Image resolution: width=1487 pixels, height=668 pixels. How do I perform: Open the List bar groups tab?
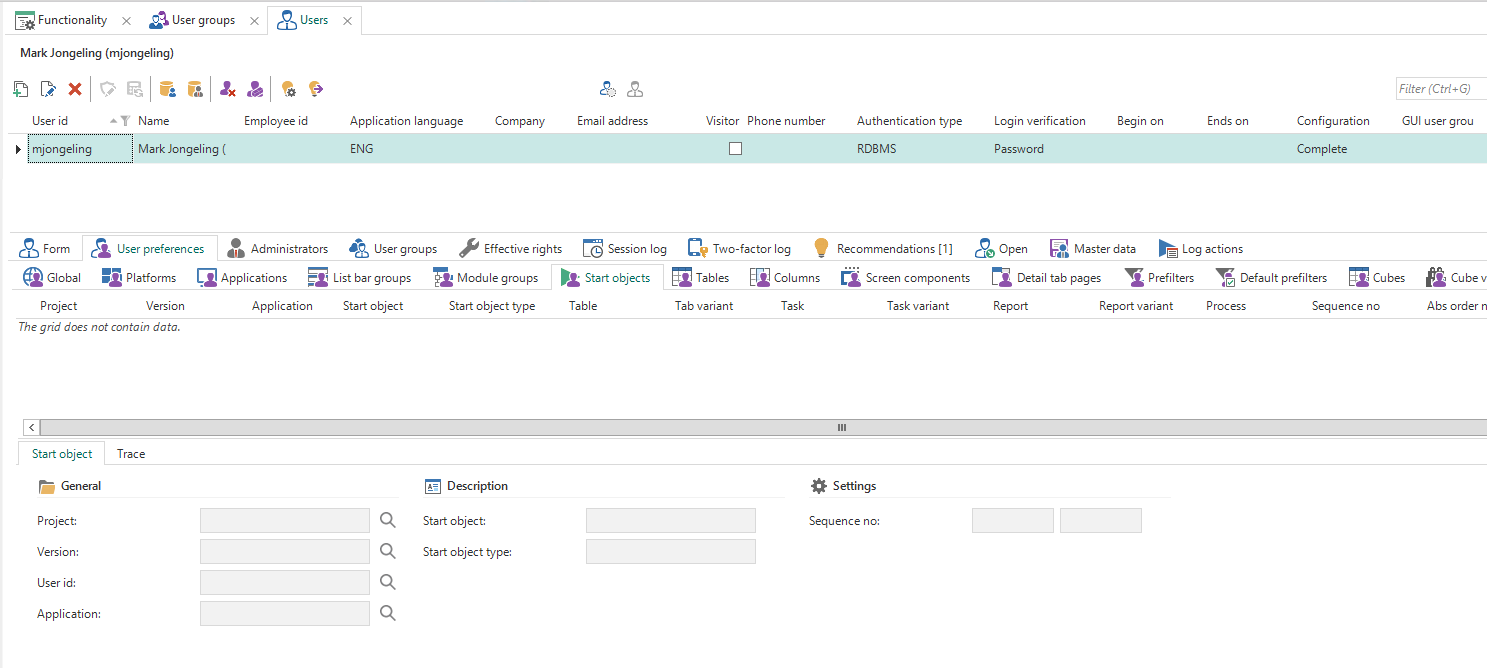(x=359, y=277)
